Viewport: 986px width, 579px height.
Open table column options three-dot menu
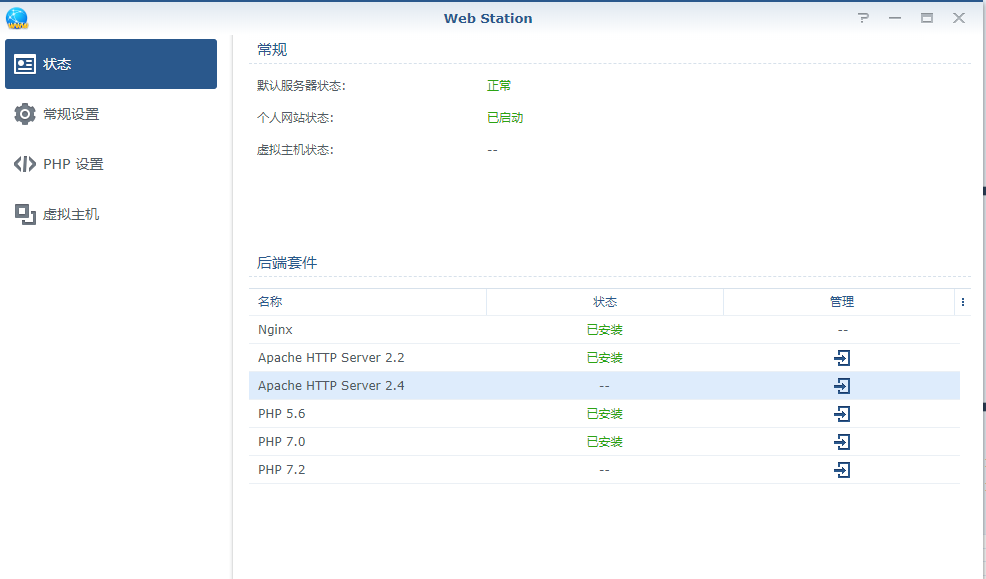pyautogui.click(x=963, y=302)
